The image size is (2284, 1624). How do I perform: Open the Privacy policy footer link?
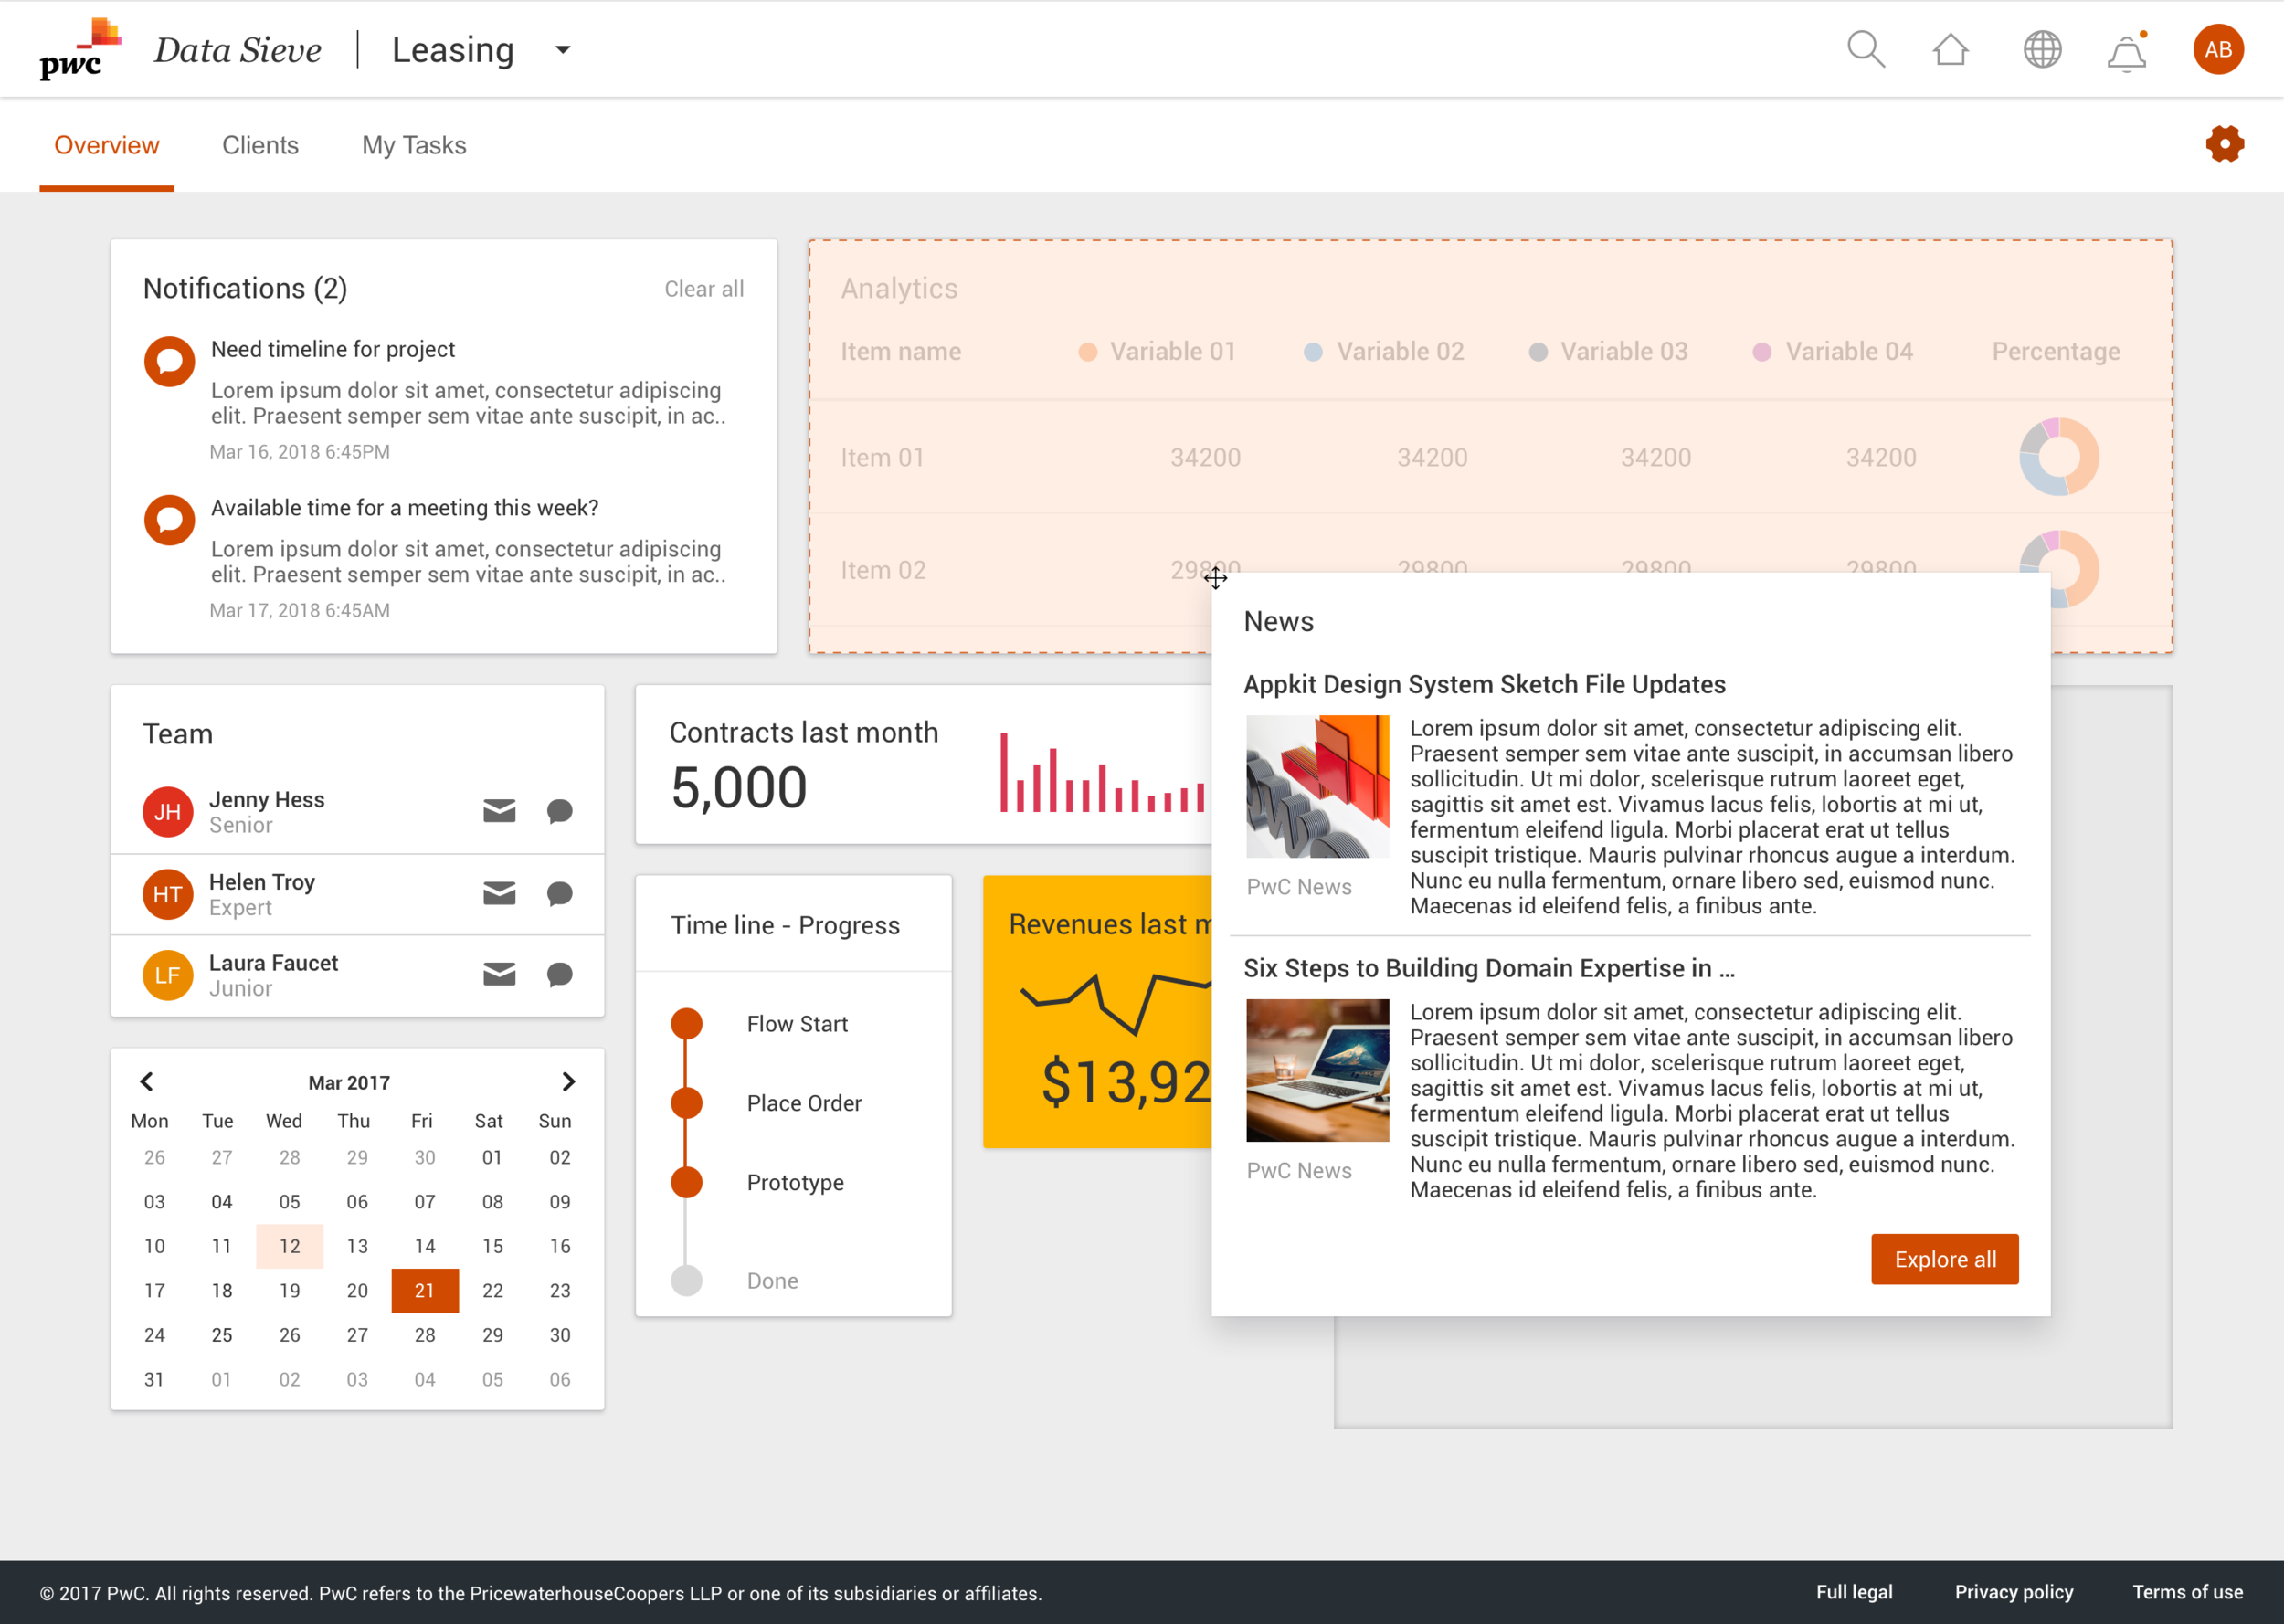coord(2013,1592)
